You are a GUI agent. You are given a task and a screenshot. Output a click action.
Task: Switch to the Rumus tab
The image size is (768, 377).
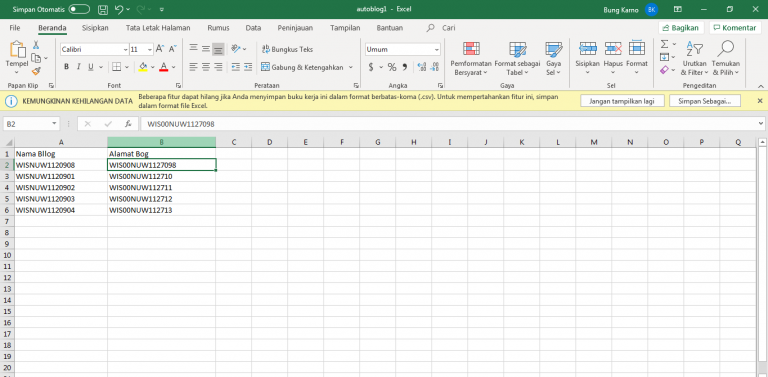pos(218,28)
